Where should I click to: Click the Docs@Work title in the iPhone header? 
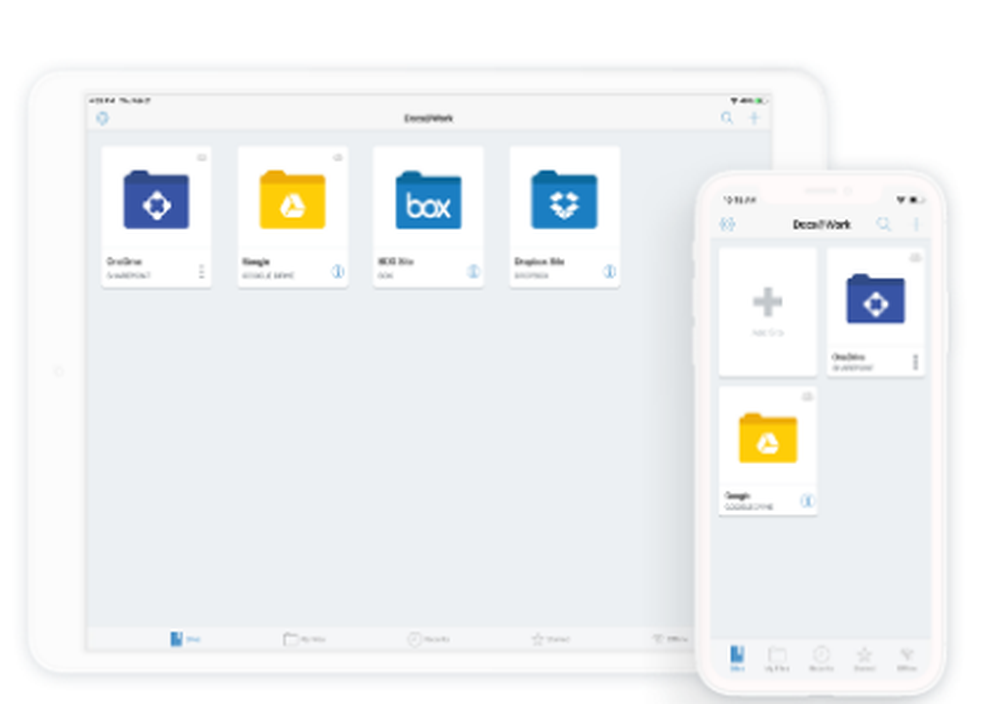click(x=821, y=224)
